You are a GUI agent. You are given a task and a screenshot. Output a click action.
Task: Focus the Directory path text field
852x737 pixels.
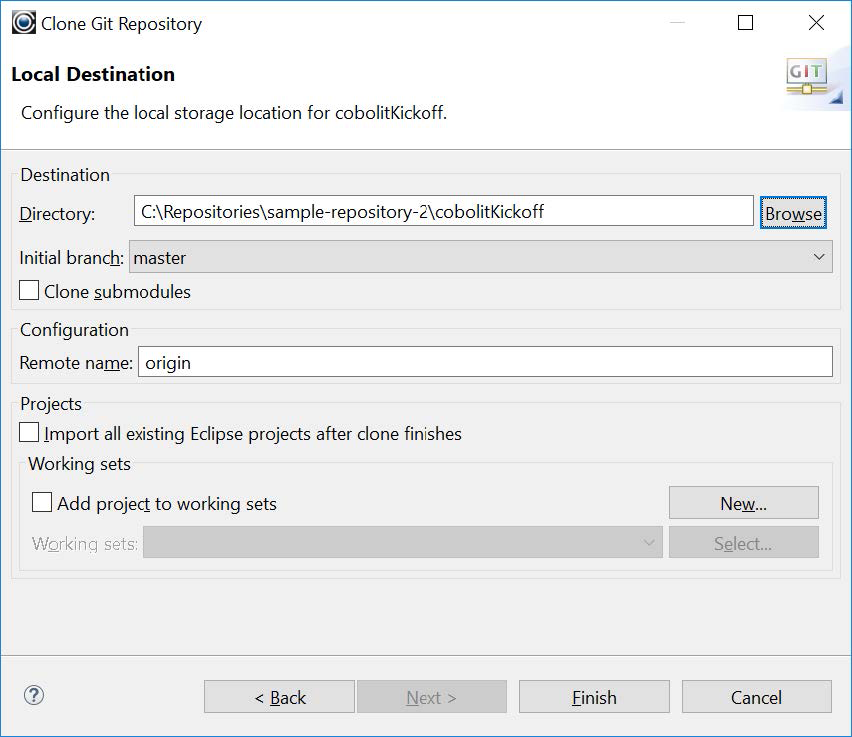[x=443, y=211]
